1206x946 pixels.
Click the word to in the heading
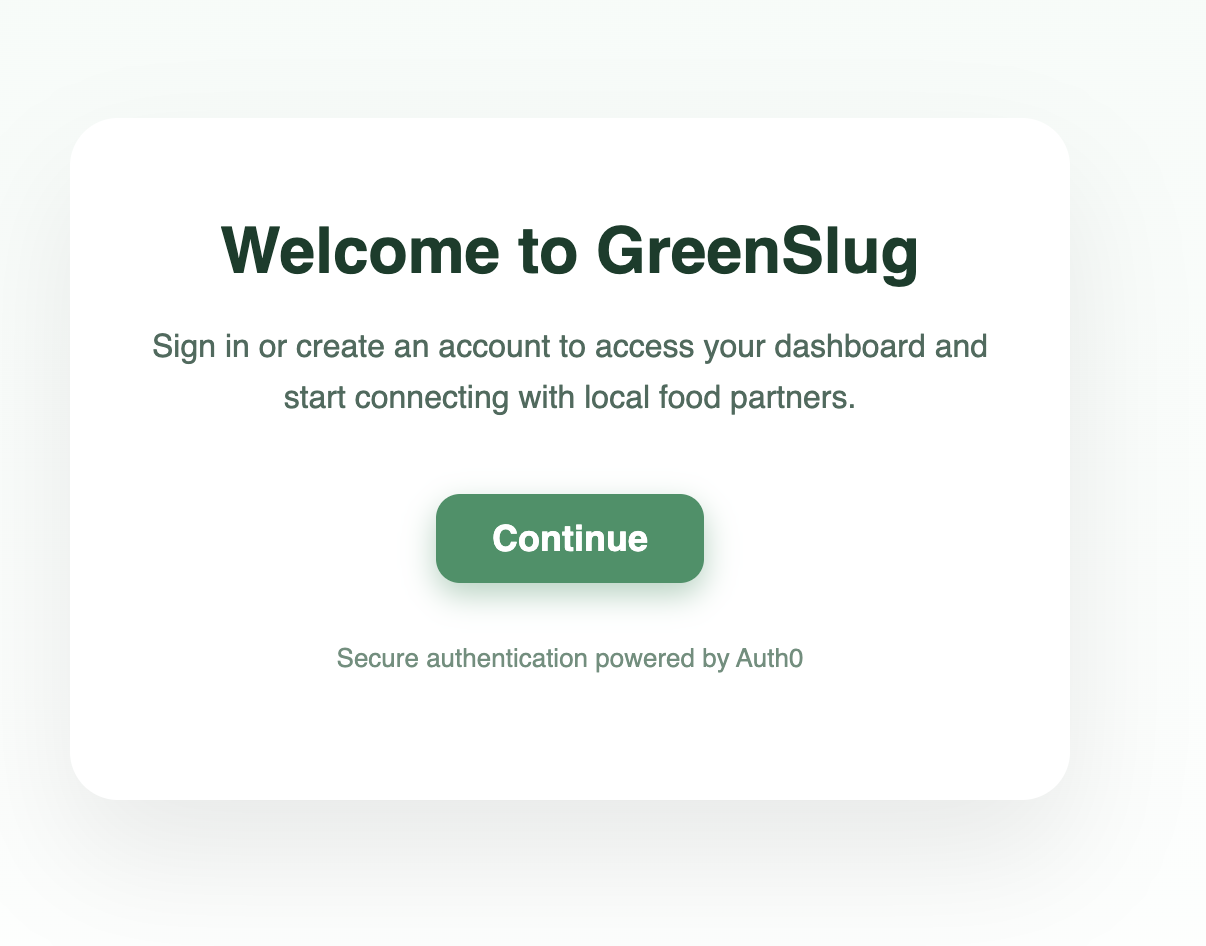548,252
